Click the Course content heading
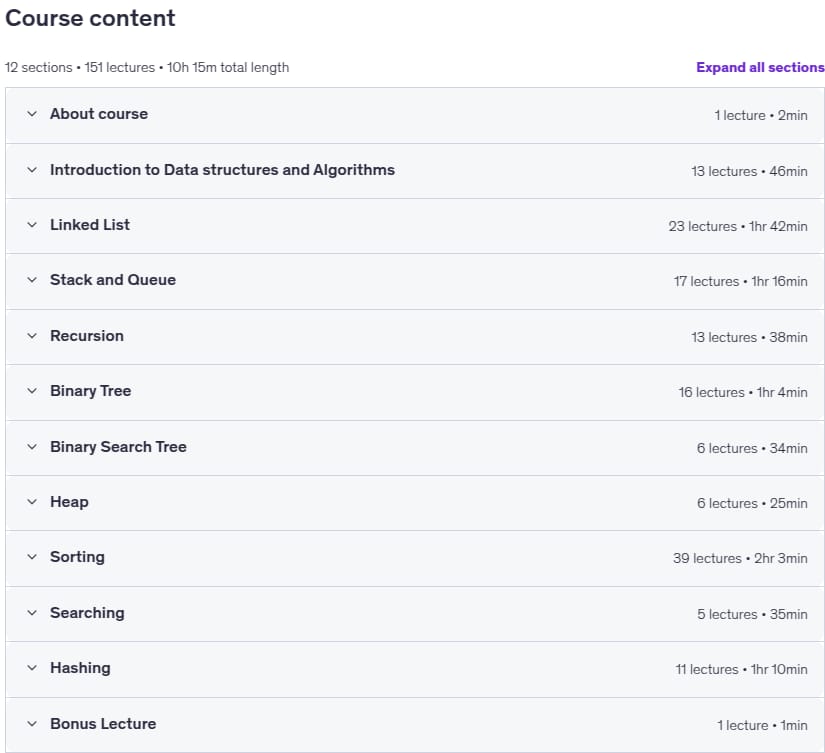This screenshot has height=753, width=825. (90, 18)
